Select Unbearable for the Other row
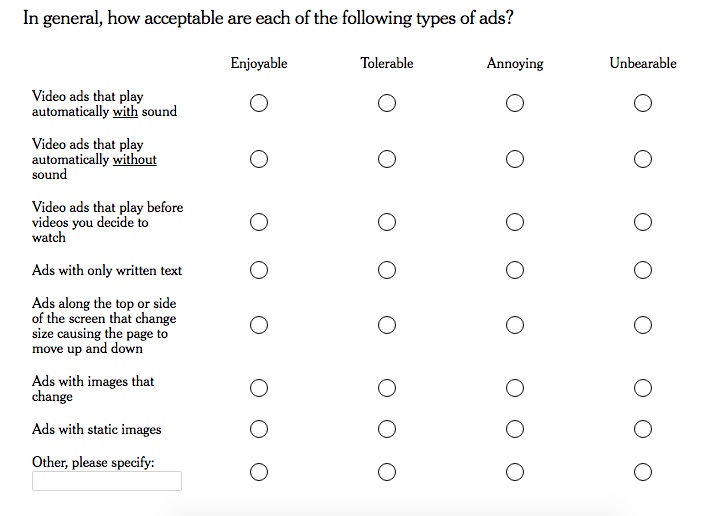705x516 pixels. (x=643, y=471)
